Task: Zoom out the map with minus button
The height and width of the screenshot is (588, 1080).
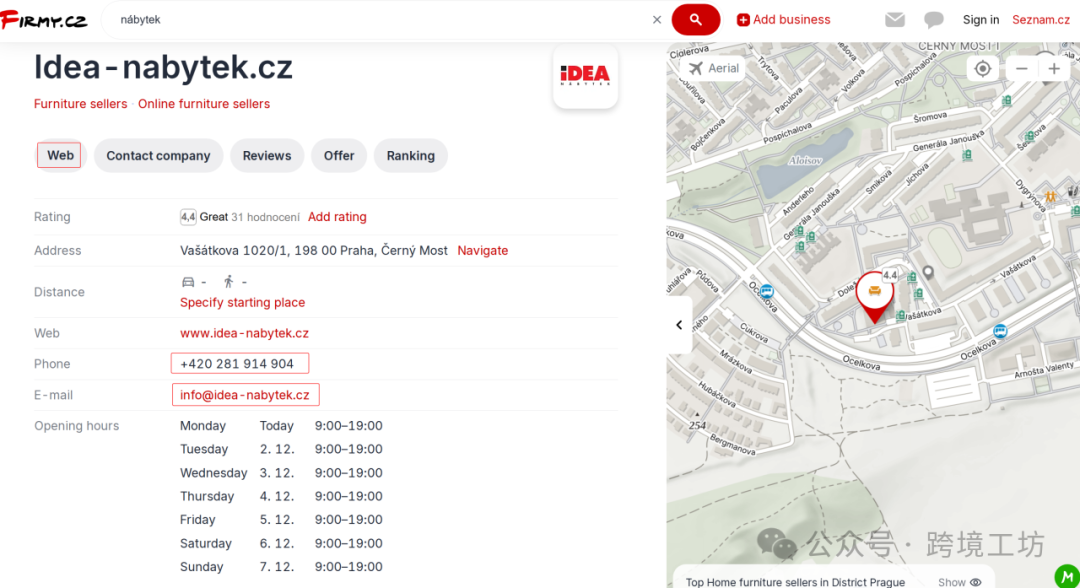Action: pos(1022,68)
